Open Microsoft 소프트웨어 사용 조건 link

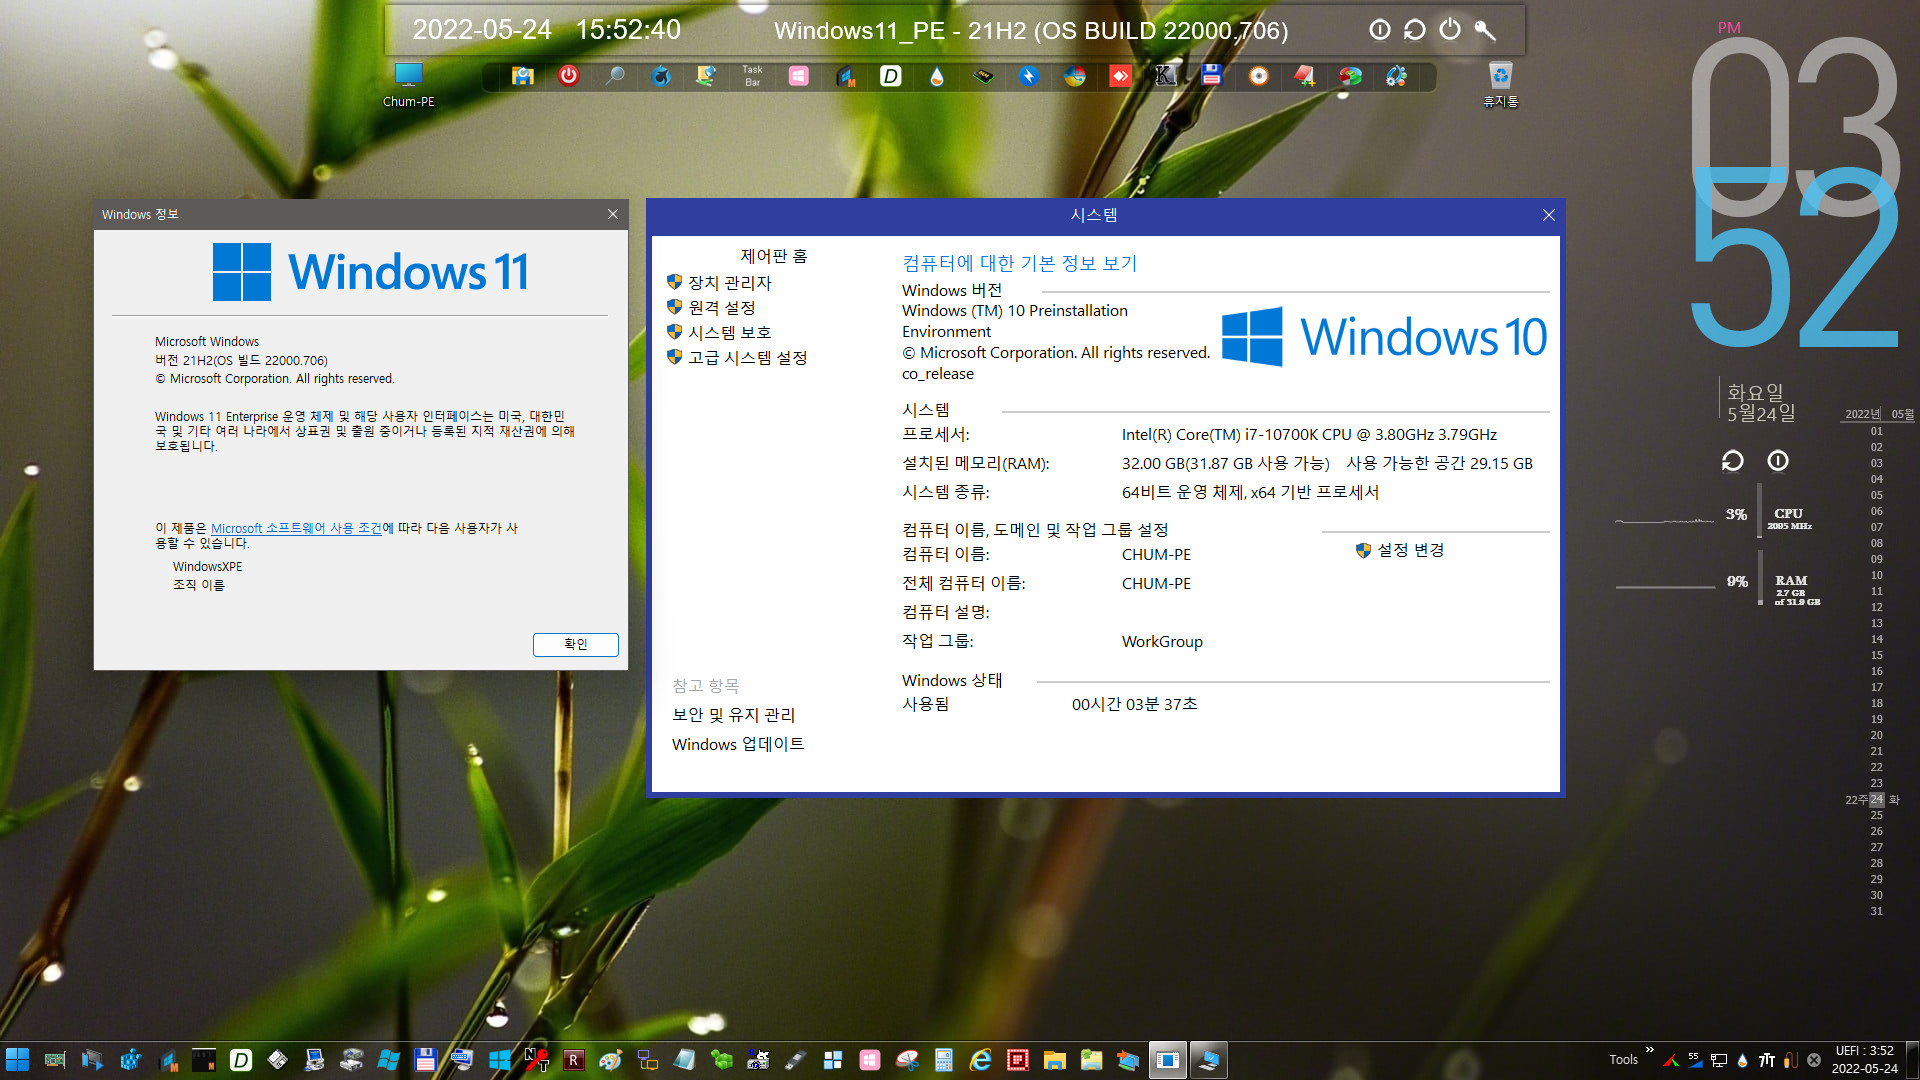point(296,528)
